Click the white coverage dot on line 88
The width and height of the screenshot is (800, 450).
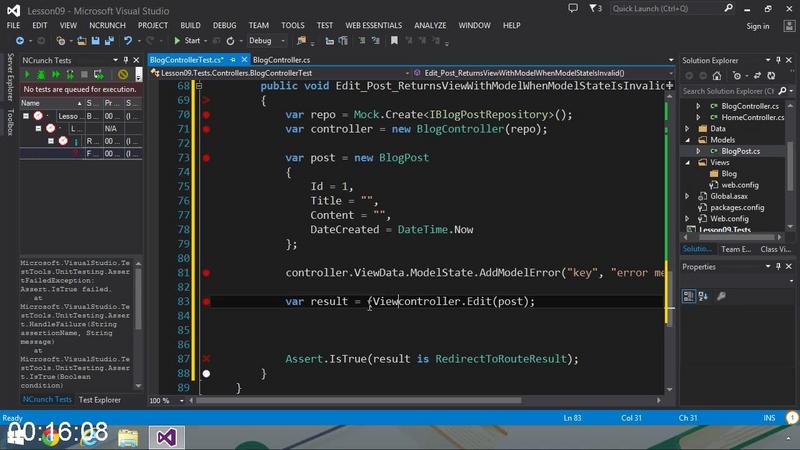[x=206, y=373]
